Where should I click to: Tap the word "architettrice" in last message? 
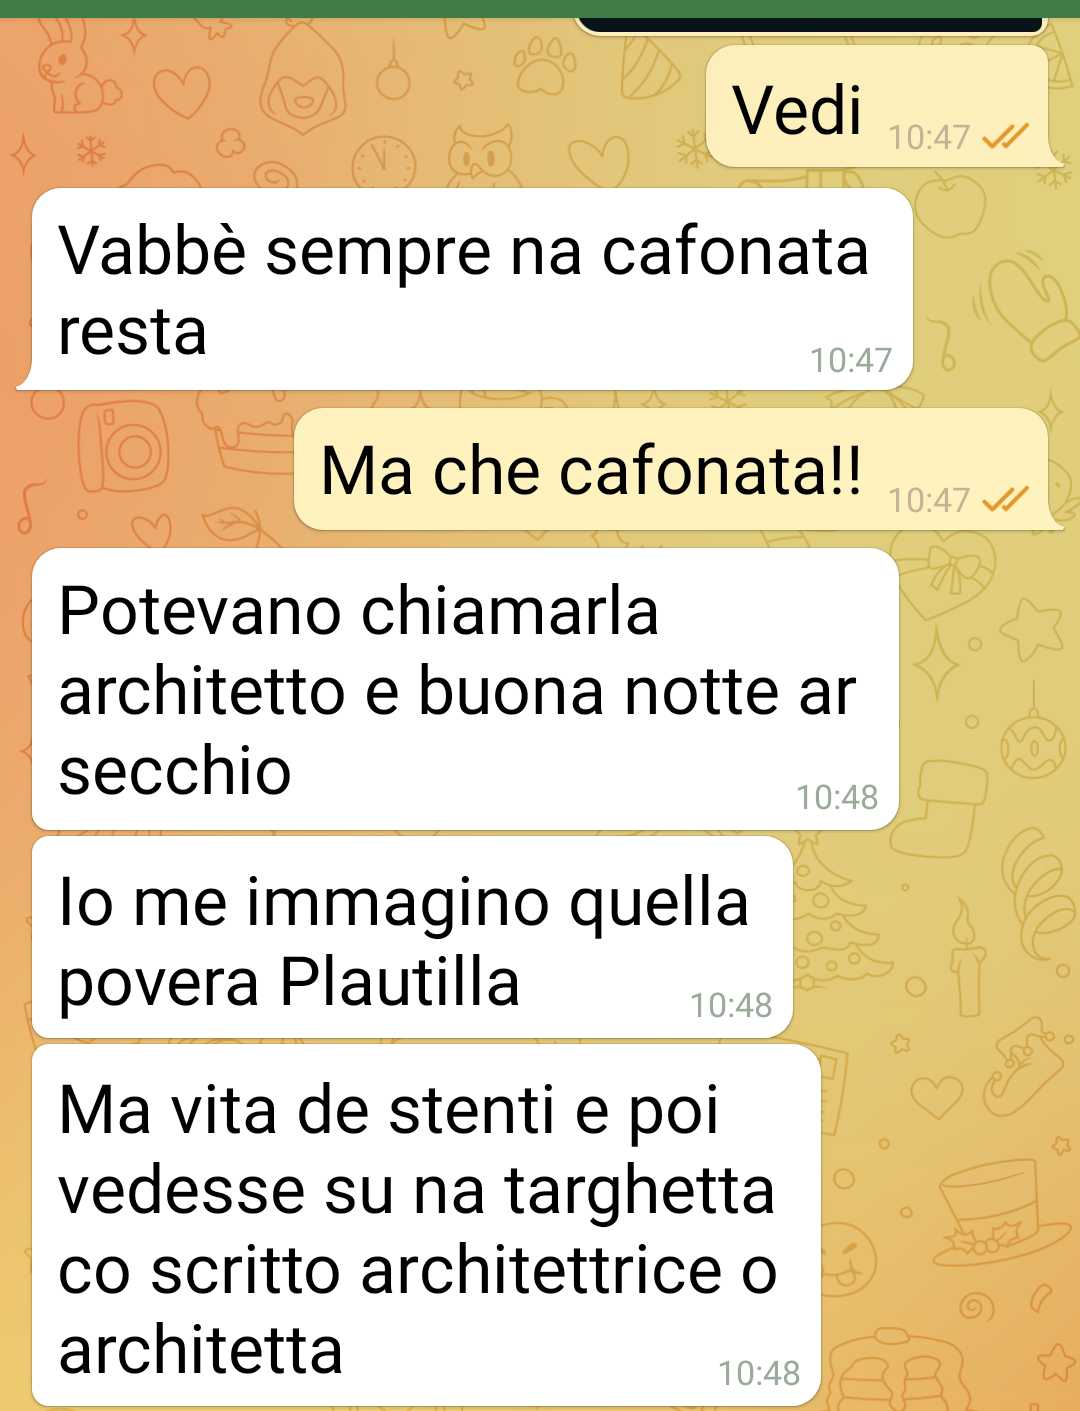point(541,1270)
